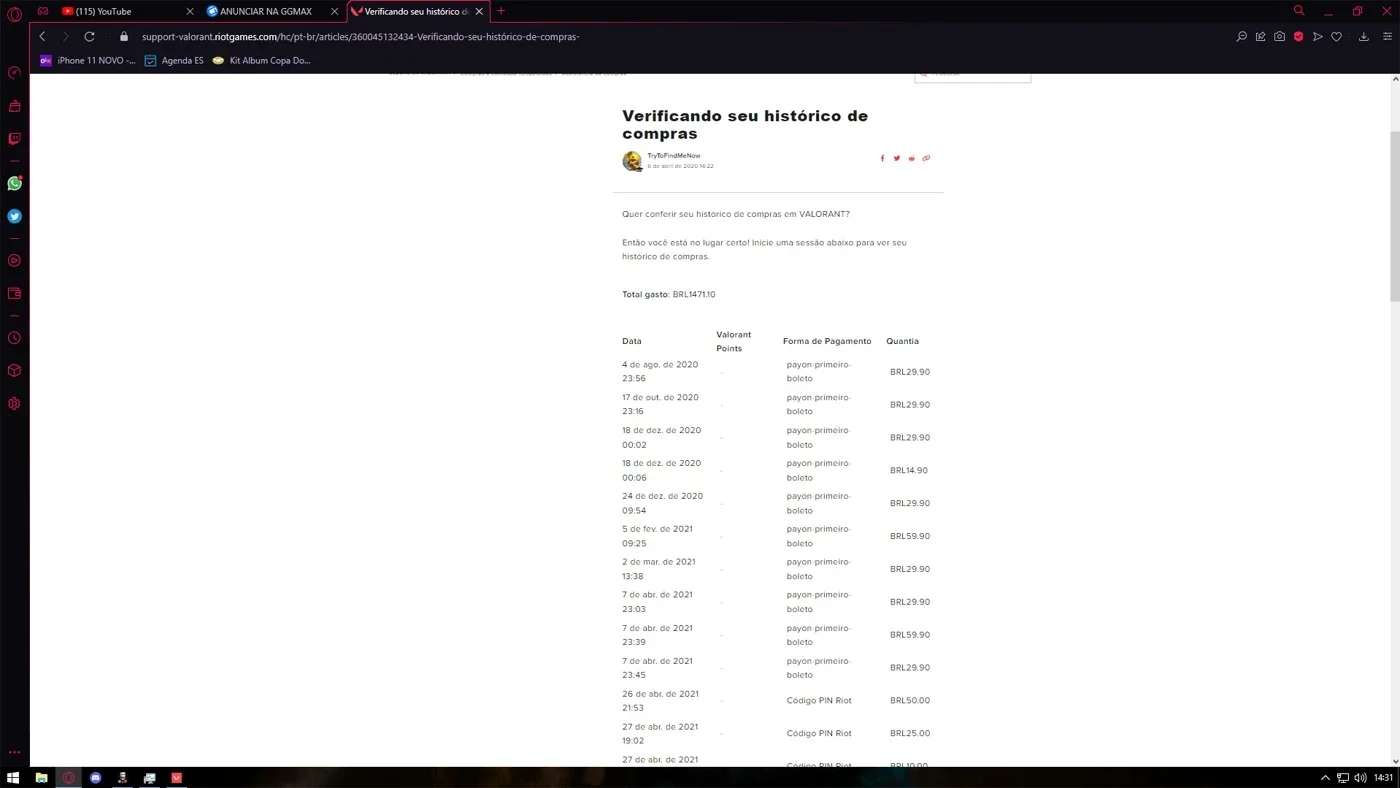Open the Player icon in sidebar
Image resolution: width=1400 pixels, height=788 pixels.
pos(14,261)
